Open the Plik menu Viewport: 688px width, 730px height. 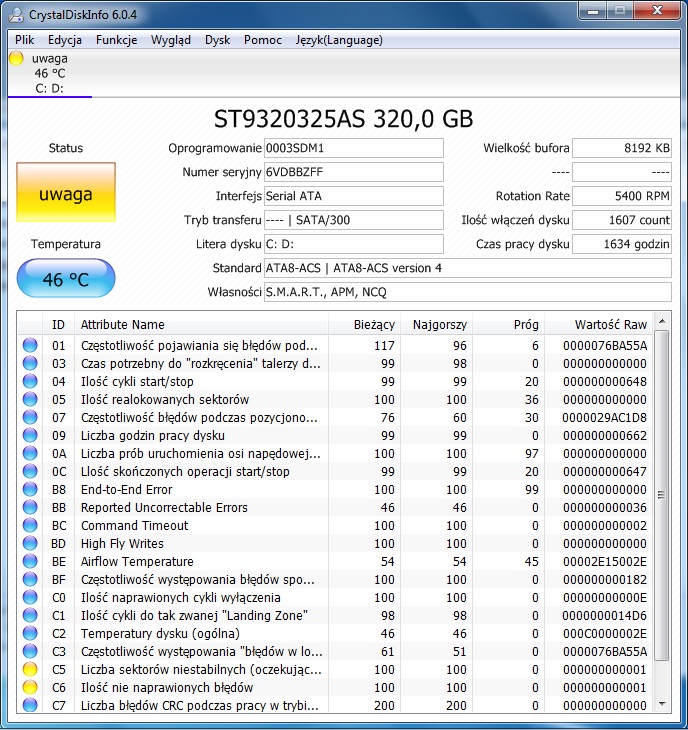coord(24,40)
